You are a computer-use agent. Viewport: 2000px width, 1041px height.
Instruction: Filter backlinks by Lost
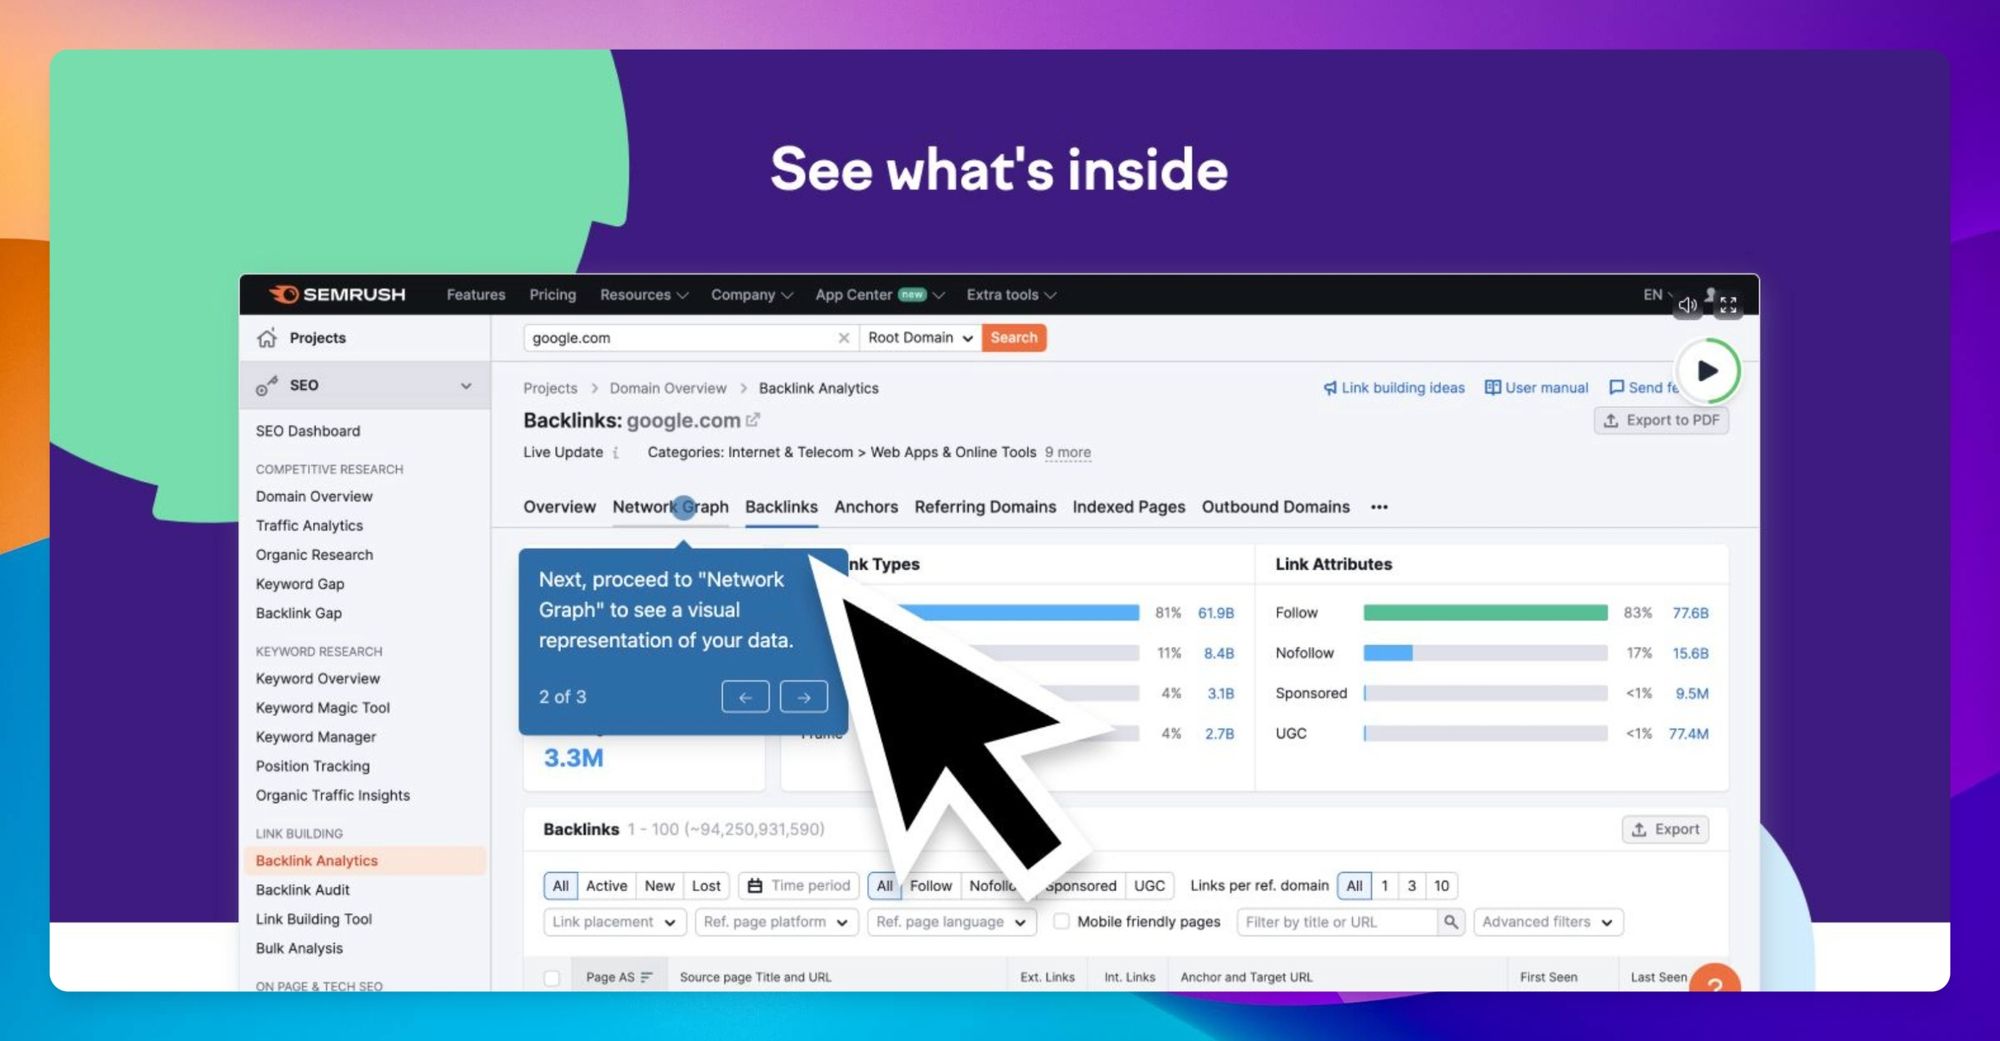coord(705,886)
